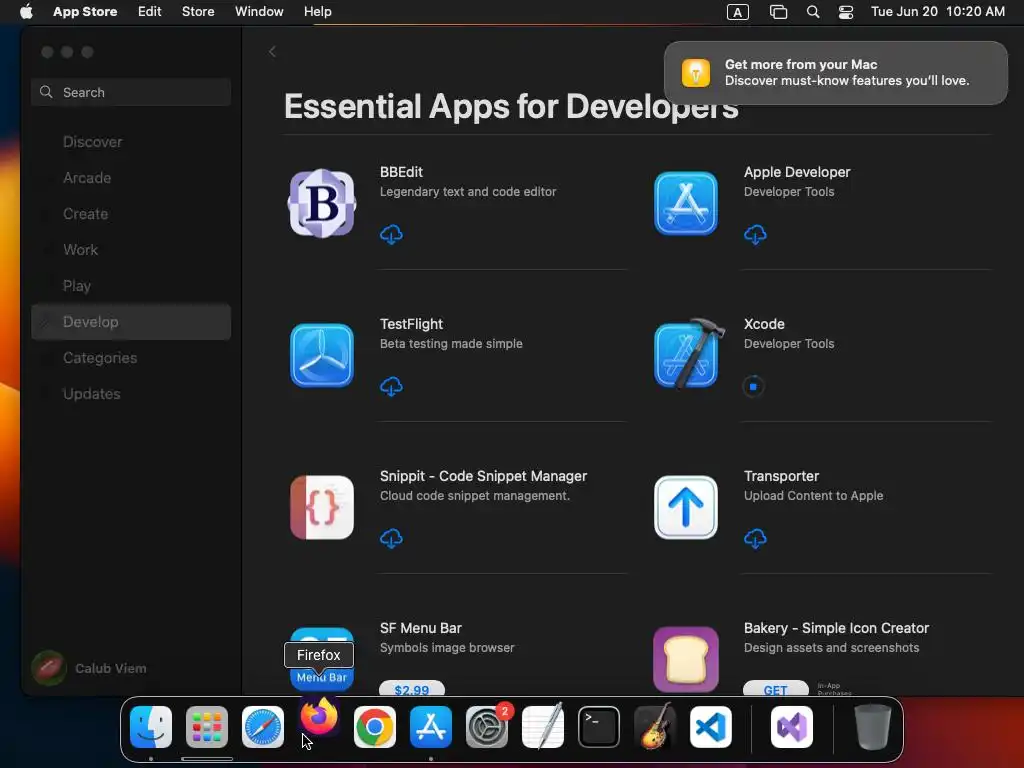Open the Store menu
Screen dimensions: 1024x768
click(x=198, y=12)
